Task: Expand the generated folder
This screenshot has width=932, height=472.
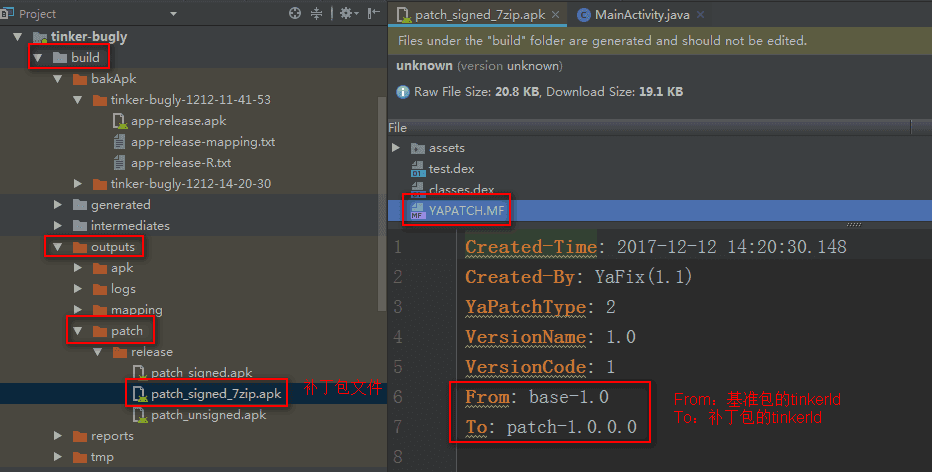Action: (x=58, y=204)
